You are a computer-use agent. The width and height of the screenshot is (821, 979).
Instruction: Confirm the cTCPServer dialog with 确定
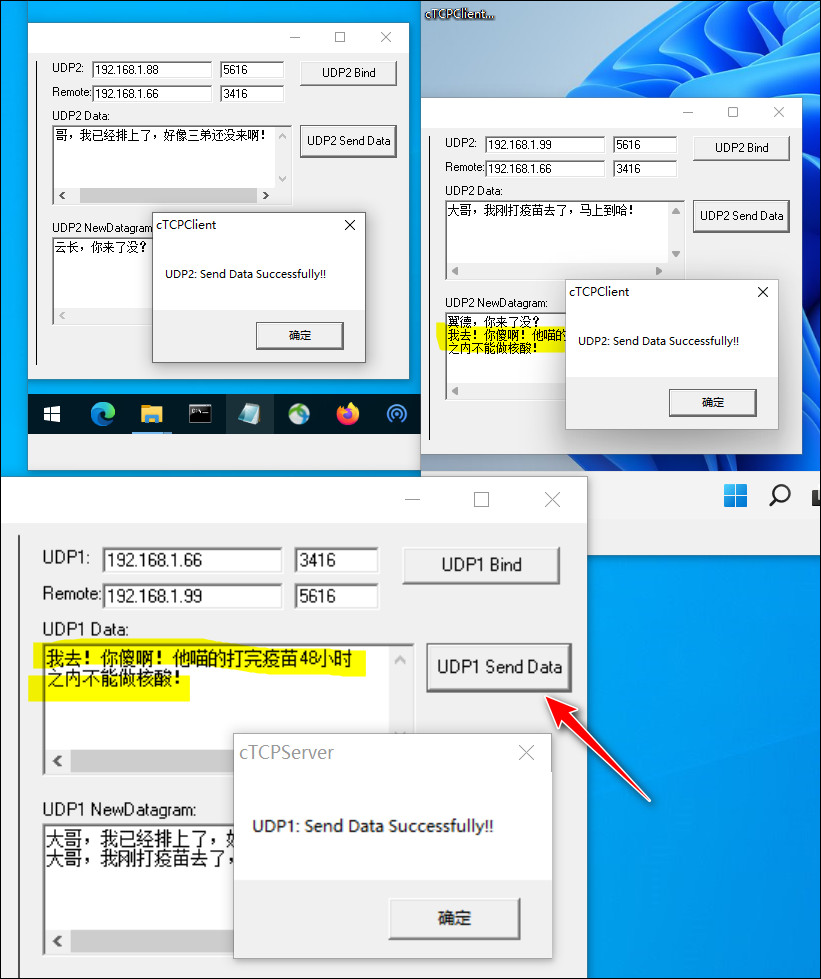click(x=454, y=918)
